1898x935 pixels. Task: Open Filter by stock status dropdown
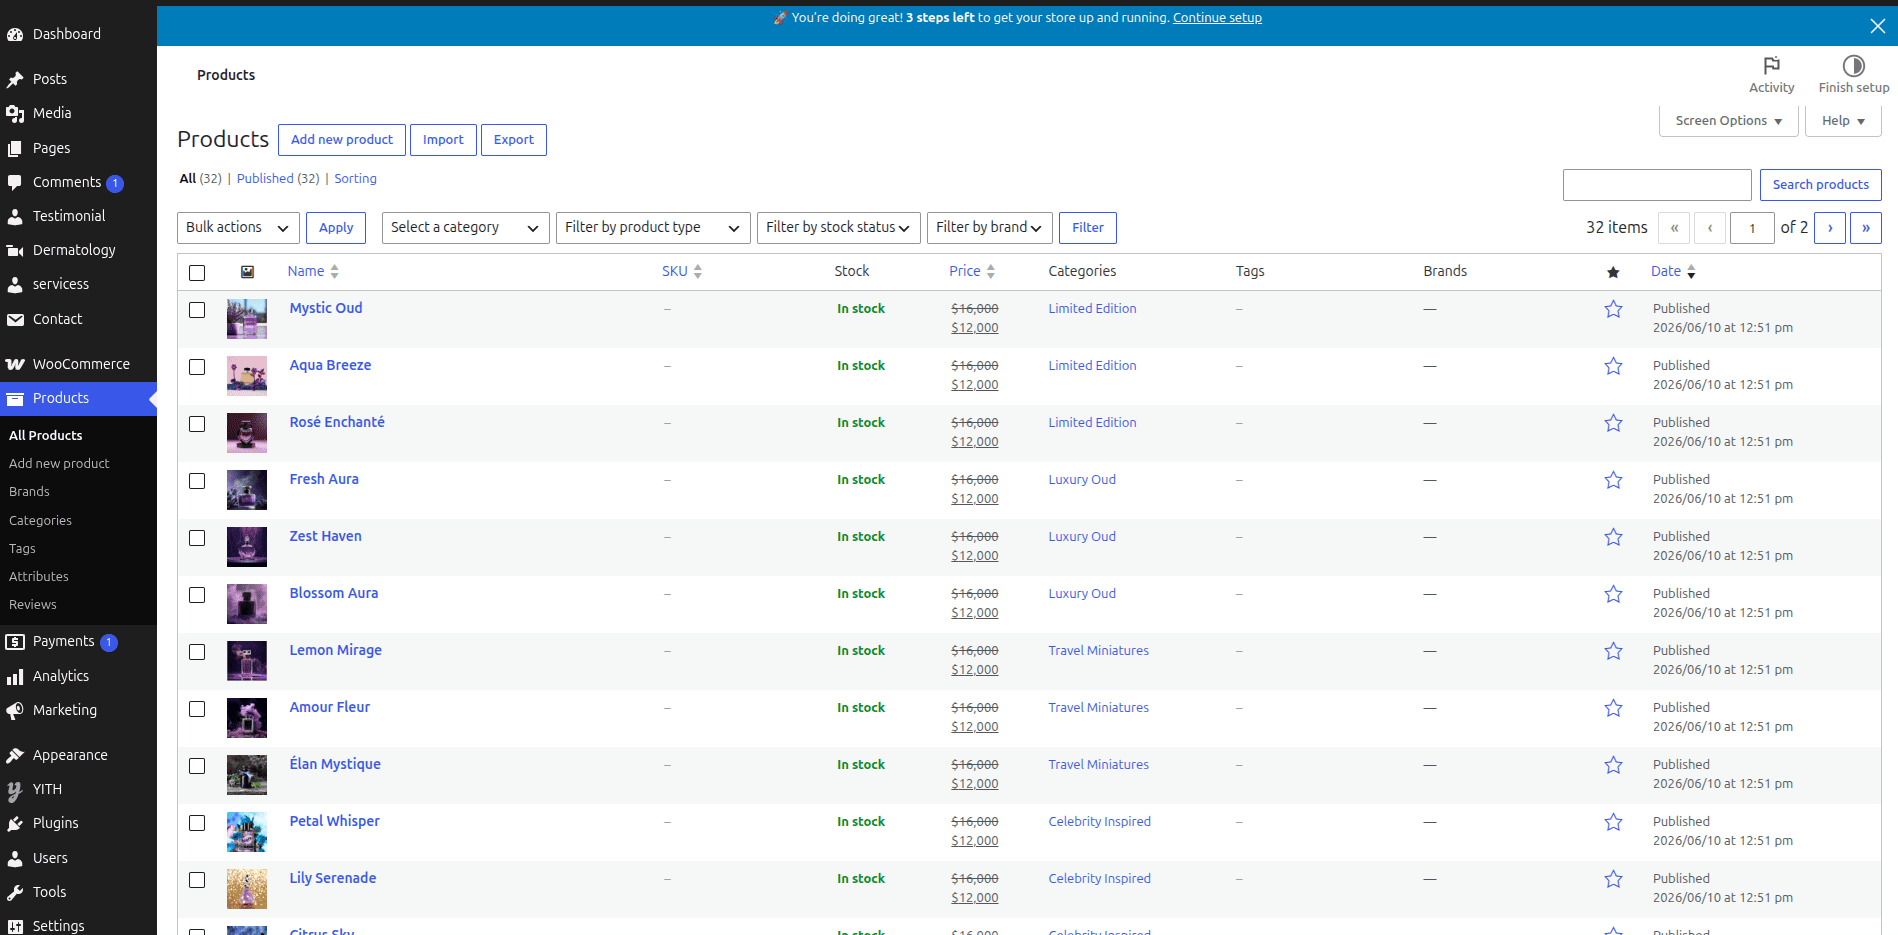pyautogui.click(x=839, y=228)
